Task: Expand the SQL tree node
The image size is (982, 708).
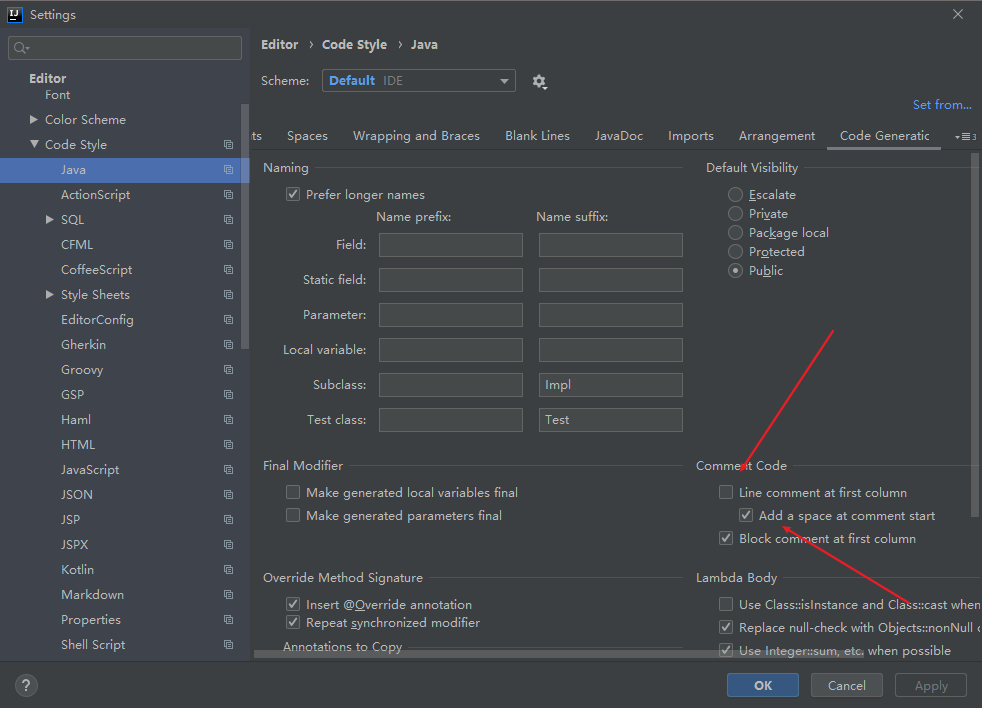Action: coord(49,219)
